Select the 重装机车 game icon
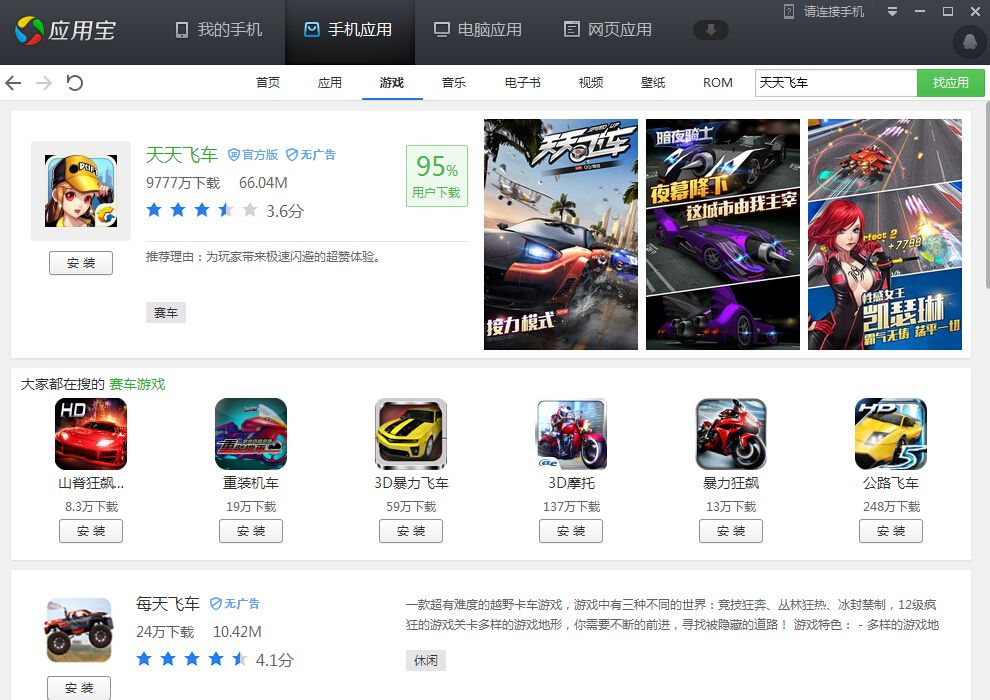This screenshot has height=700, width=990. (251, 434)
